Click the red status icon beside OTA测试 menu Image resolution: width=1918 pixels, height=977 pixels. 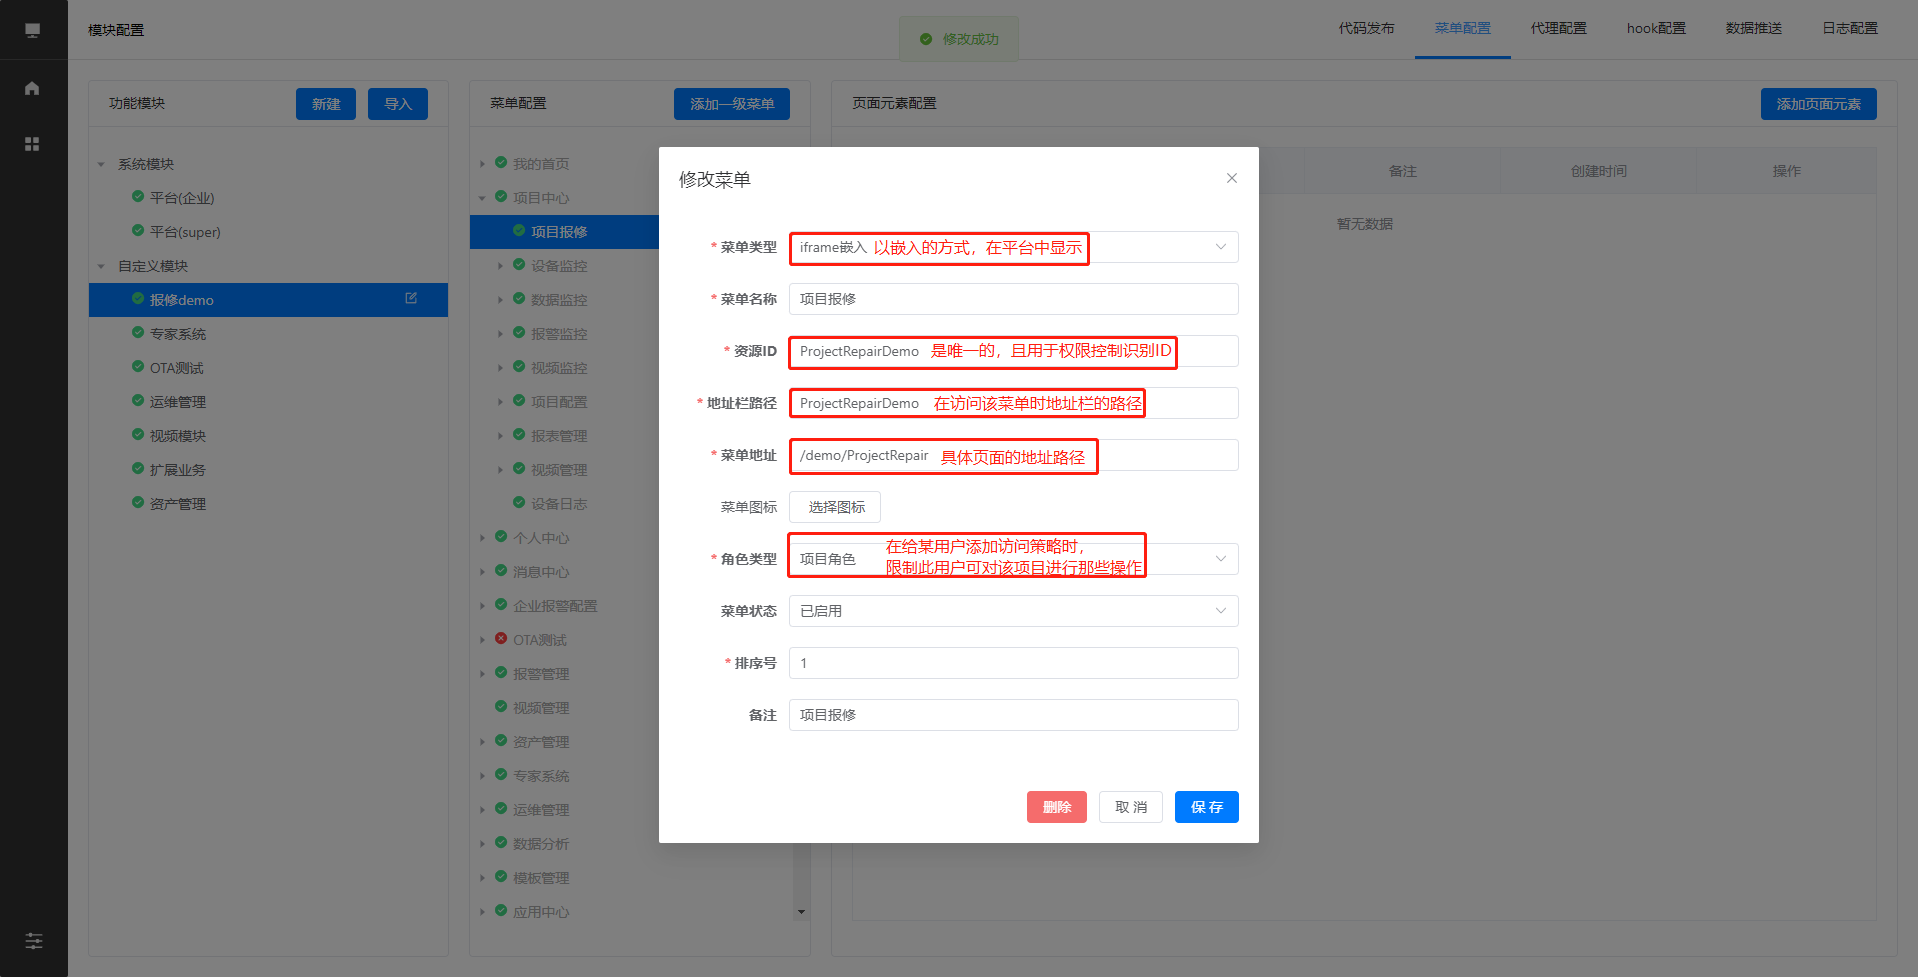click(501, 638)
